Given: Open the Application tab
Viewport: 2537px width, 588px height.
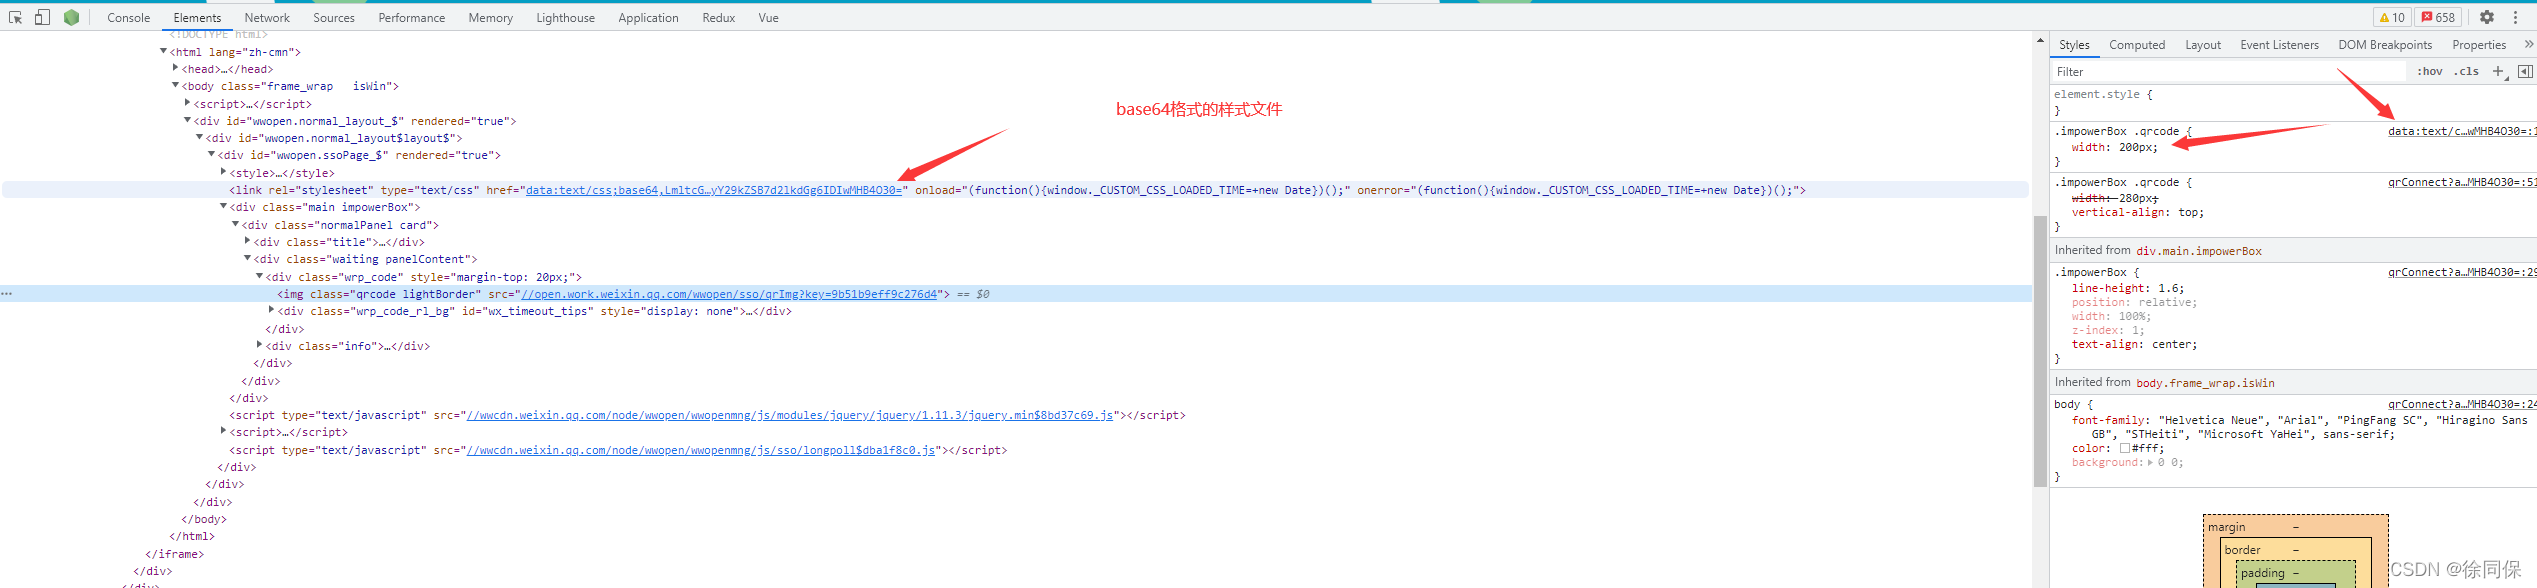Looking at the screenshot, I should pos(648,18).
